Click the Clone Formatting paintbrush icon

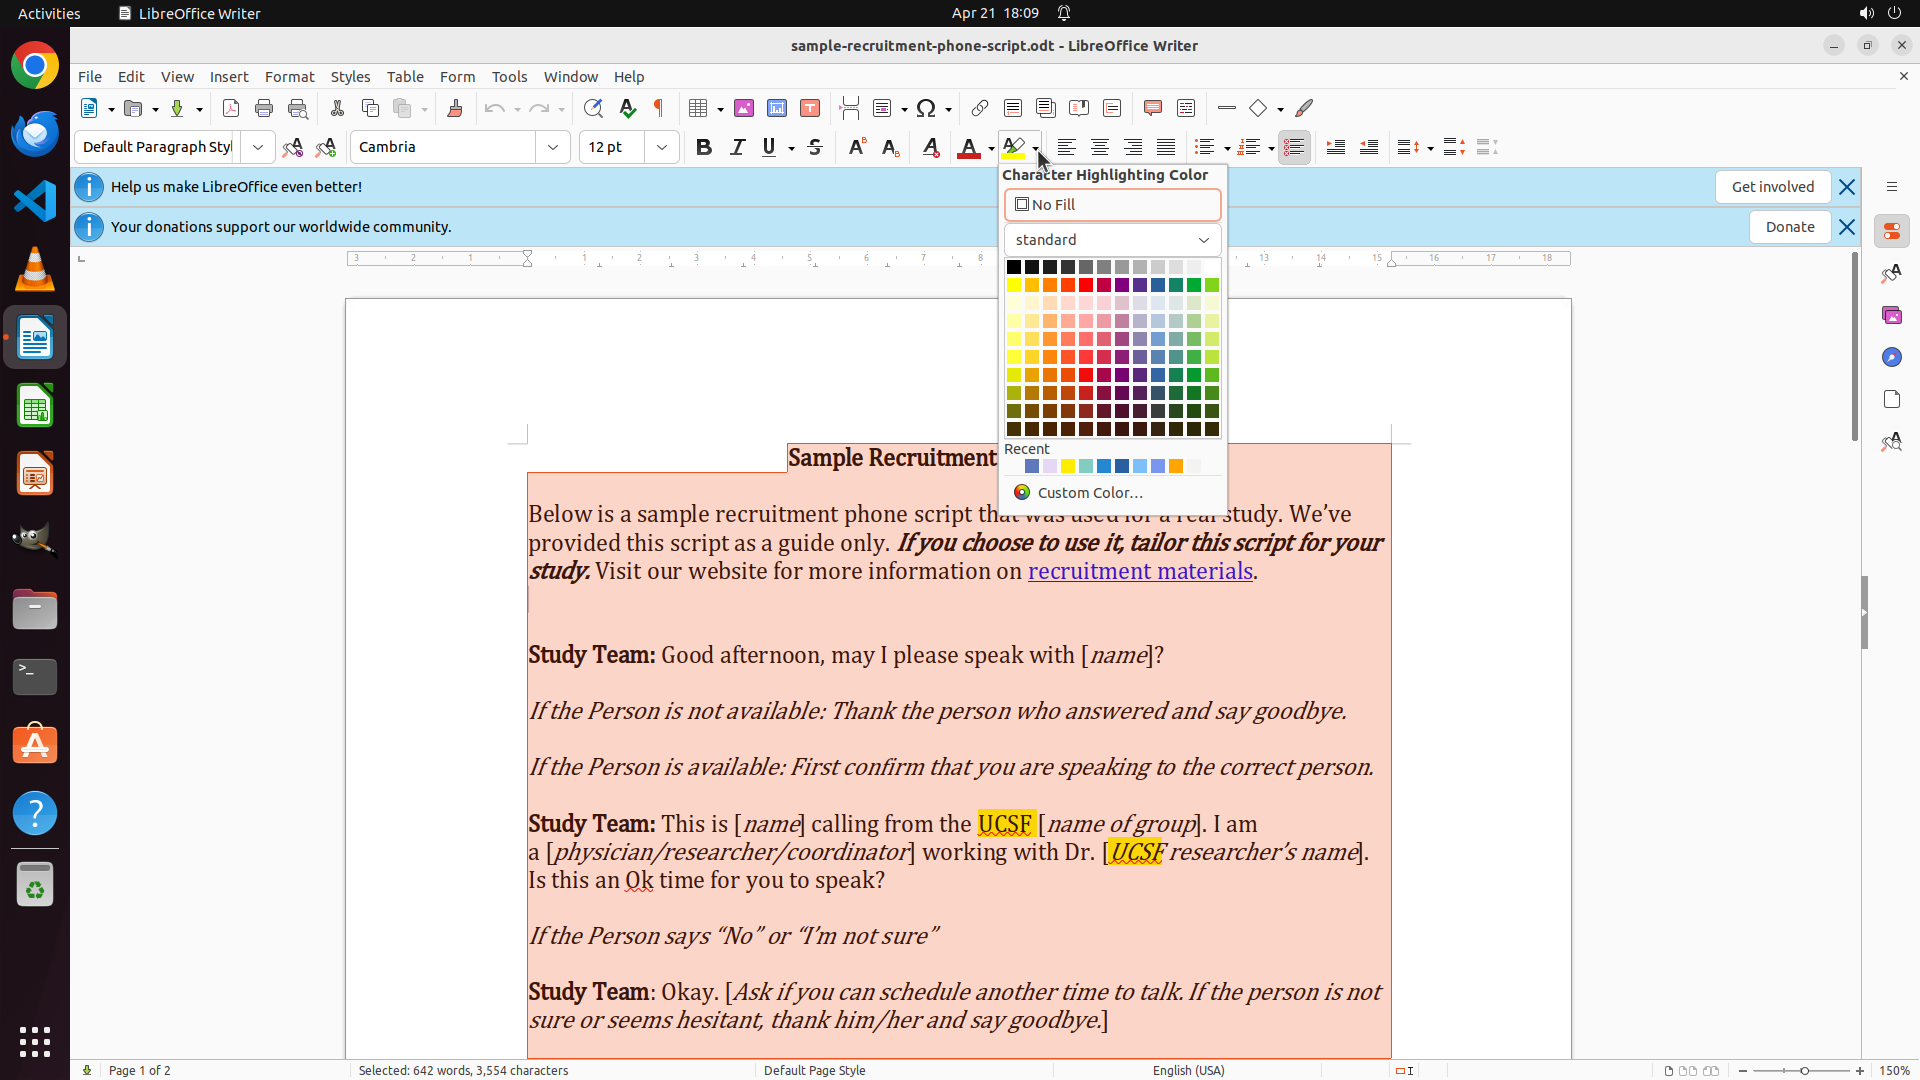click(455, 108)
